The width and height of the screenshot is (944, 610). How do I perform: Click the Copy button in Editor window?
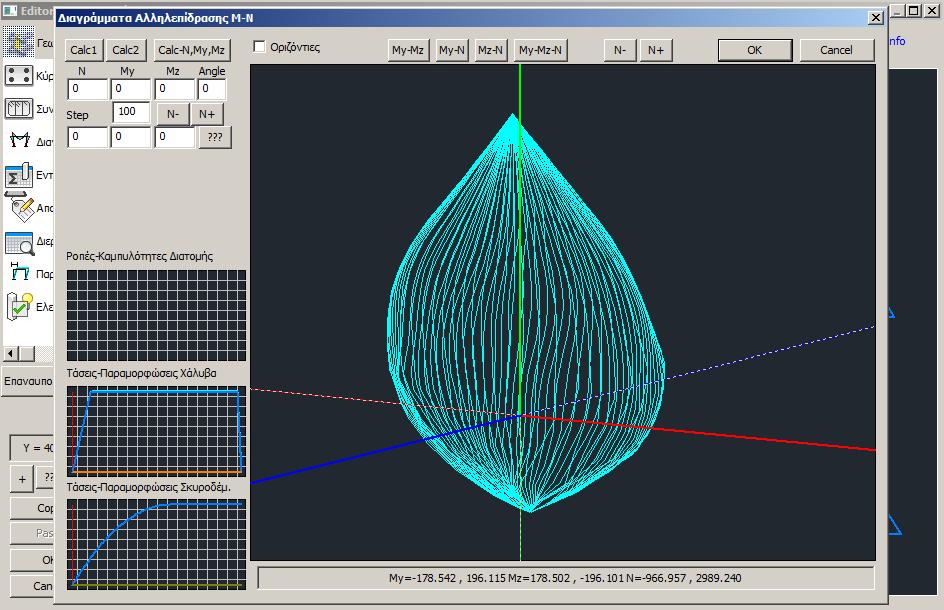point(33,508)
